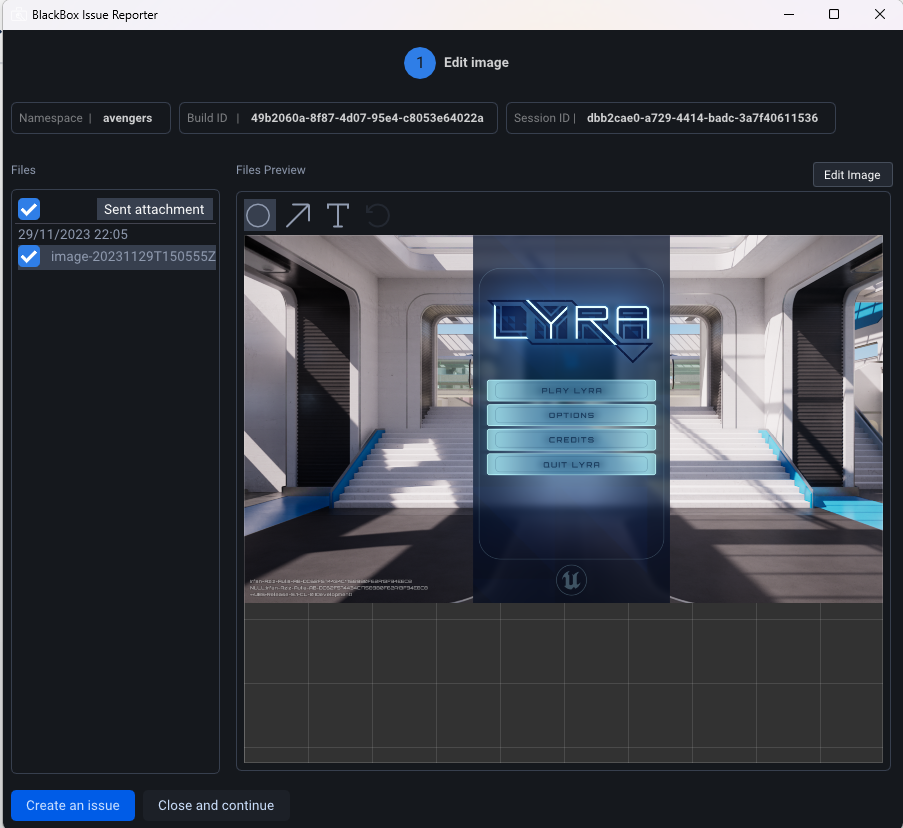The width and height of the screenshot is (903, 828).
Task: Click the Build ID value field
Action: [x=338, y=118]
